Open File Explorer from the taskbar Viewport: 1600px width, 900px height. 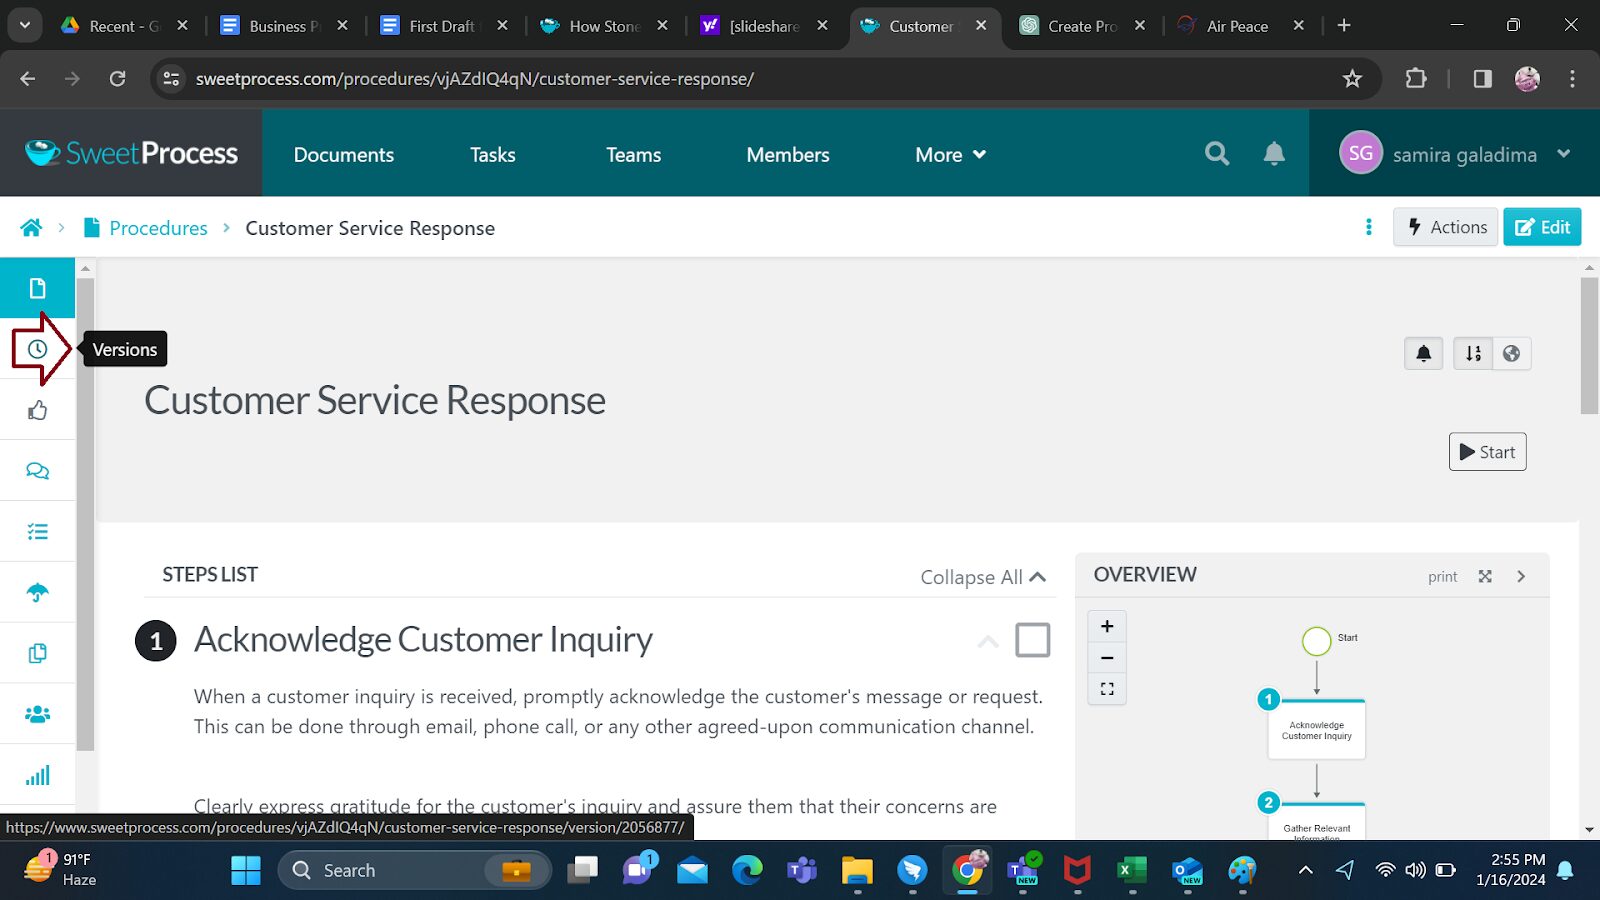coord(856,870)
